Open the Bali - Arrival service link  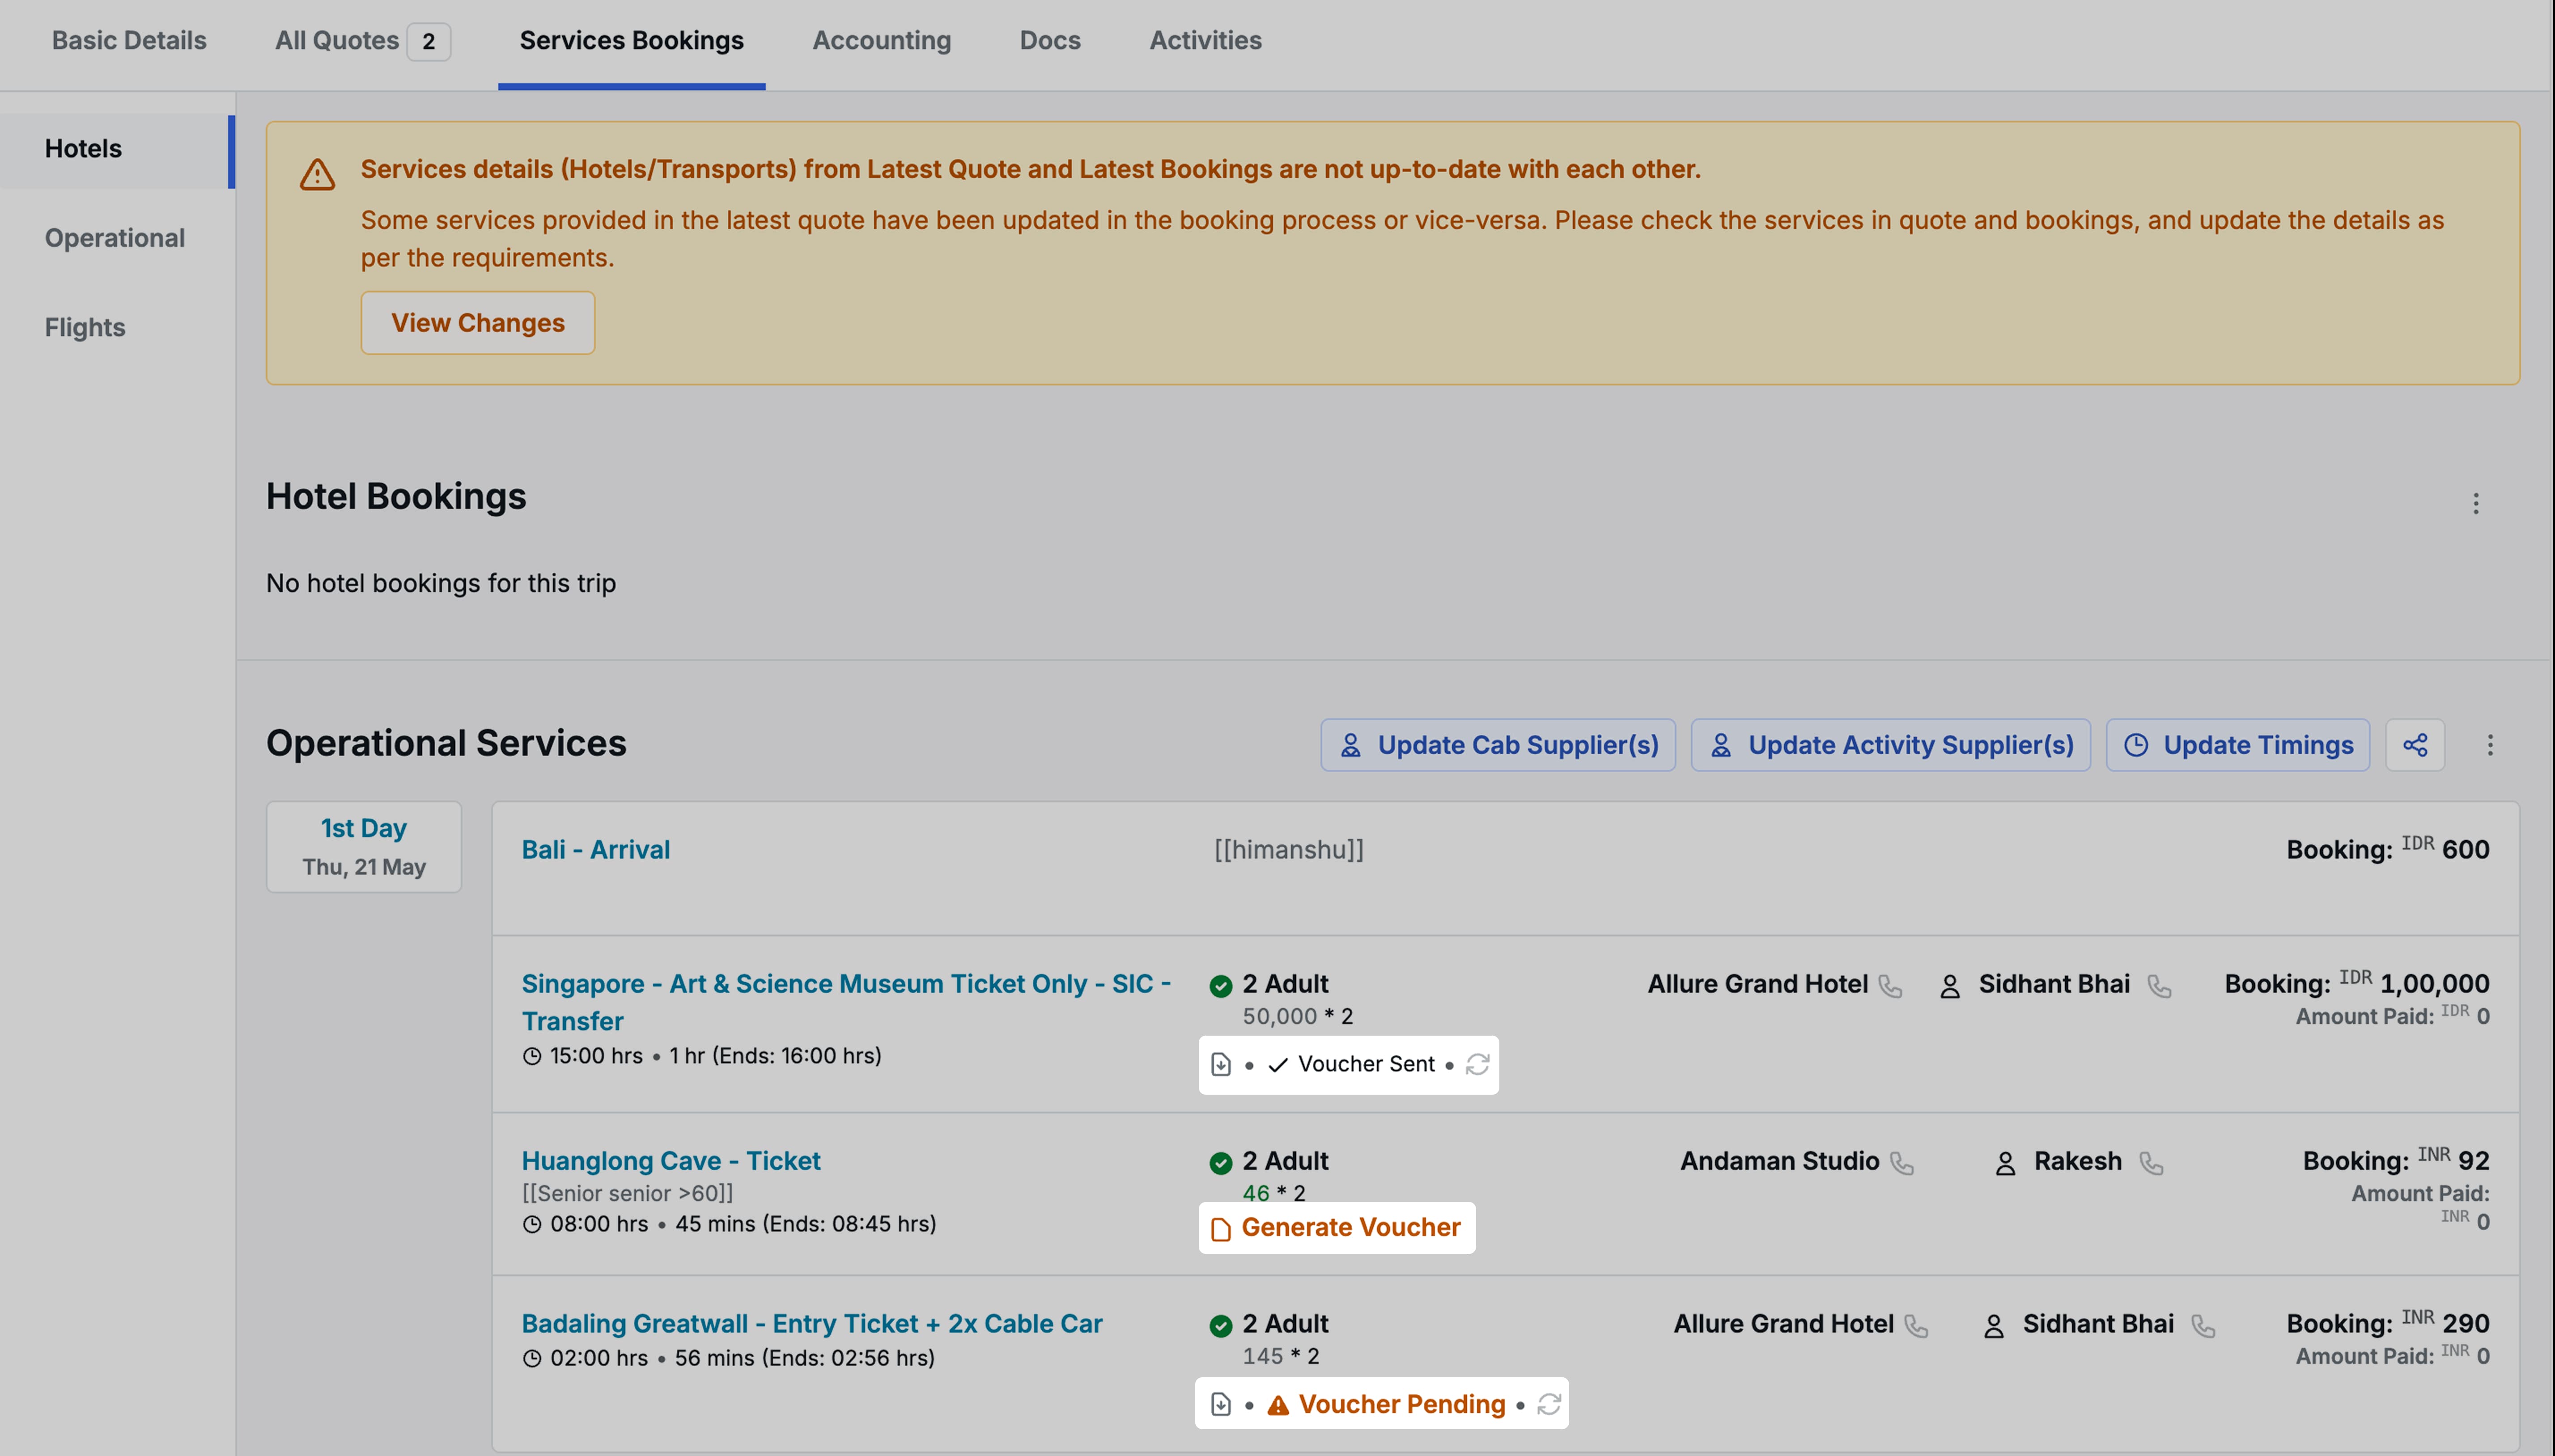pyautogui.click(x=596, y=849)
